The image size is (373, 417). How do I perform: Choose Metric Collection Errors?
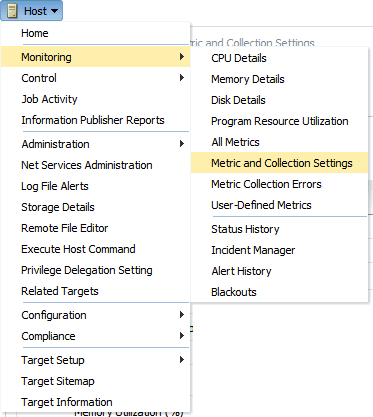266,184
